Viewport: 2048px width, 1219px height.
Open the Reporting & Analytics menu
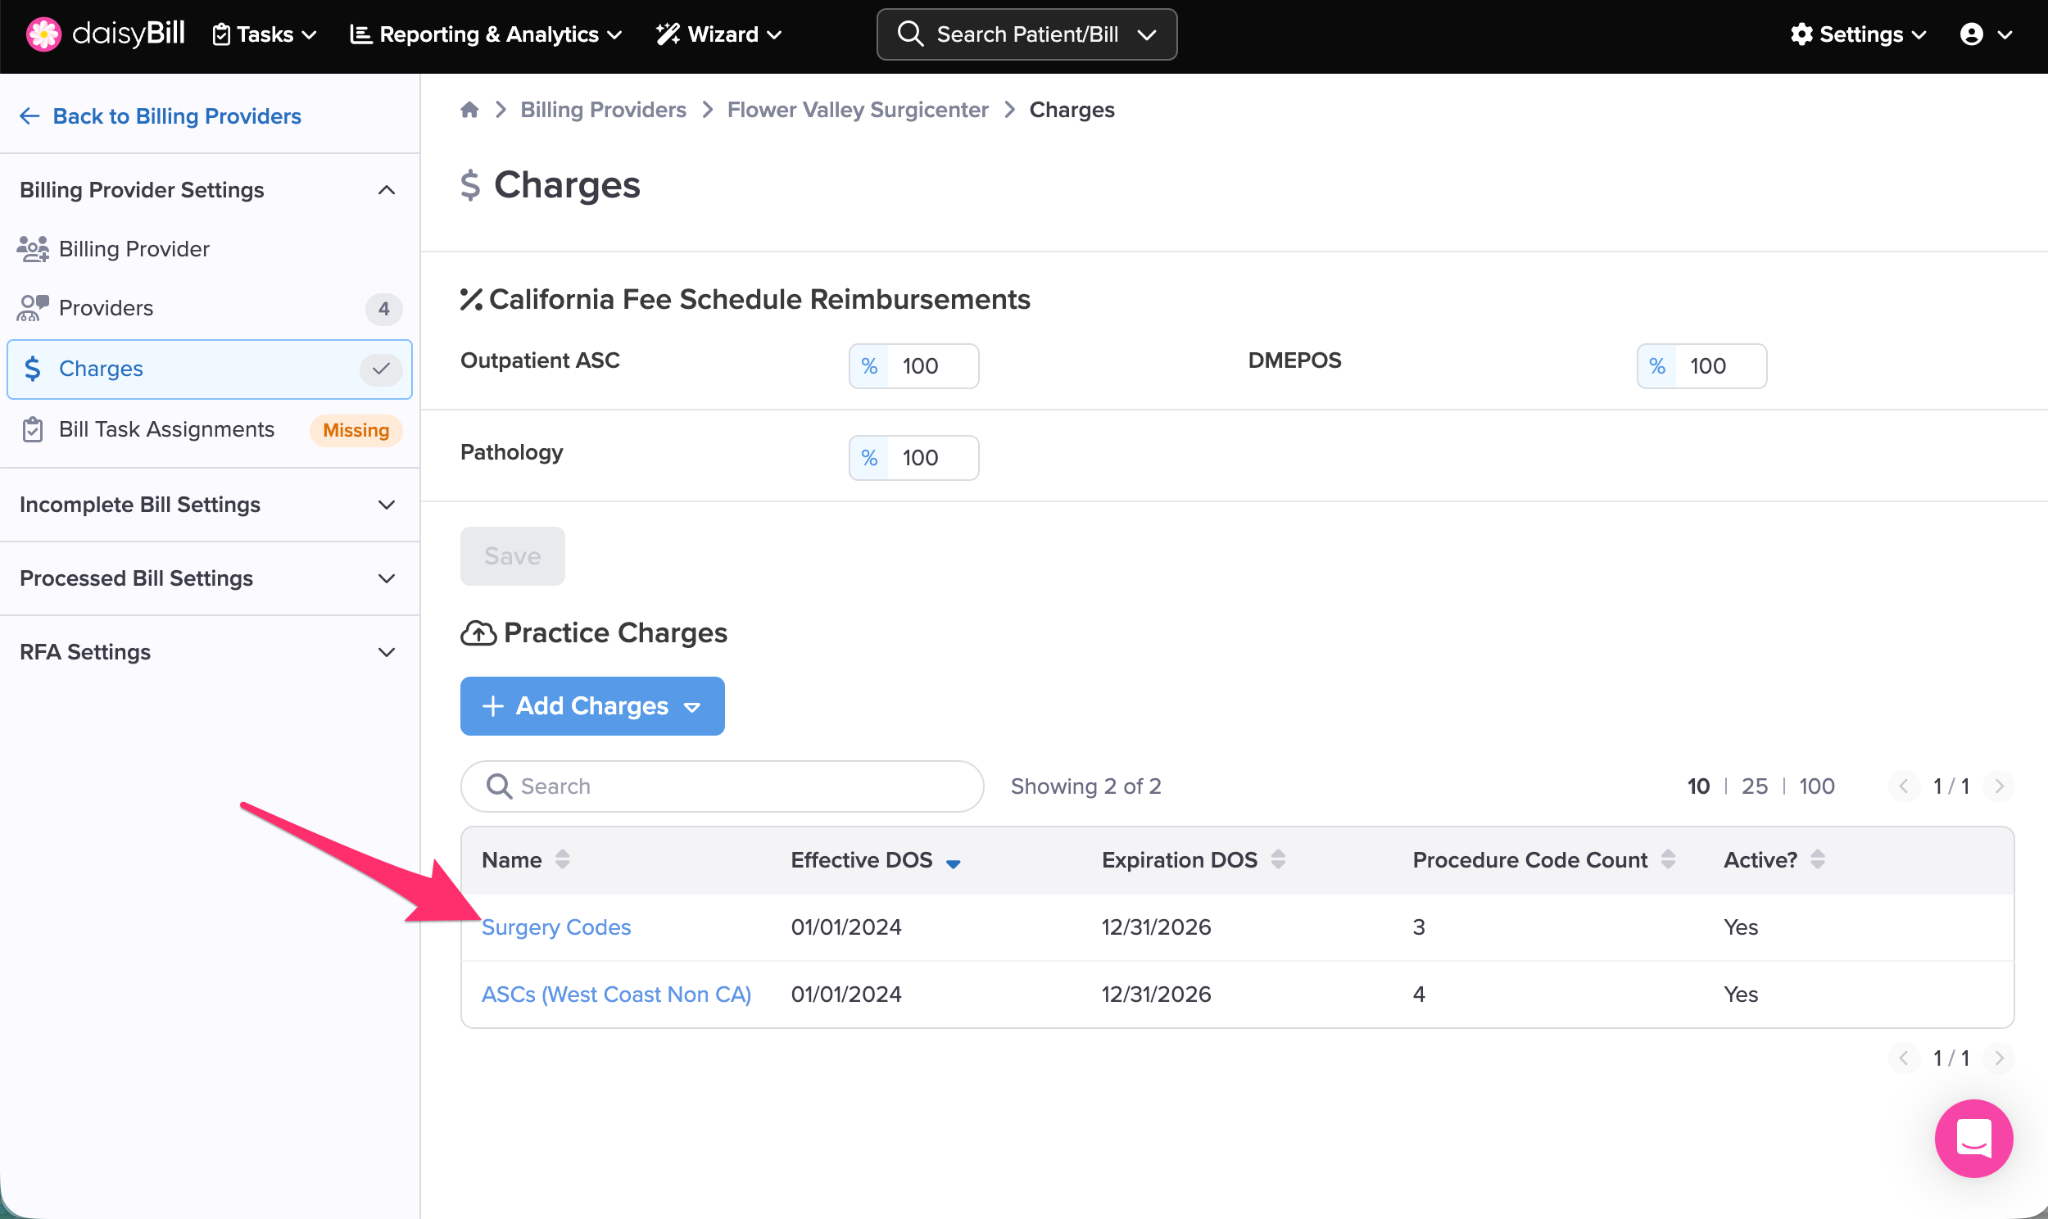pos(486,35)
